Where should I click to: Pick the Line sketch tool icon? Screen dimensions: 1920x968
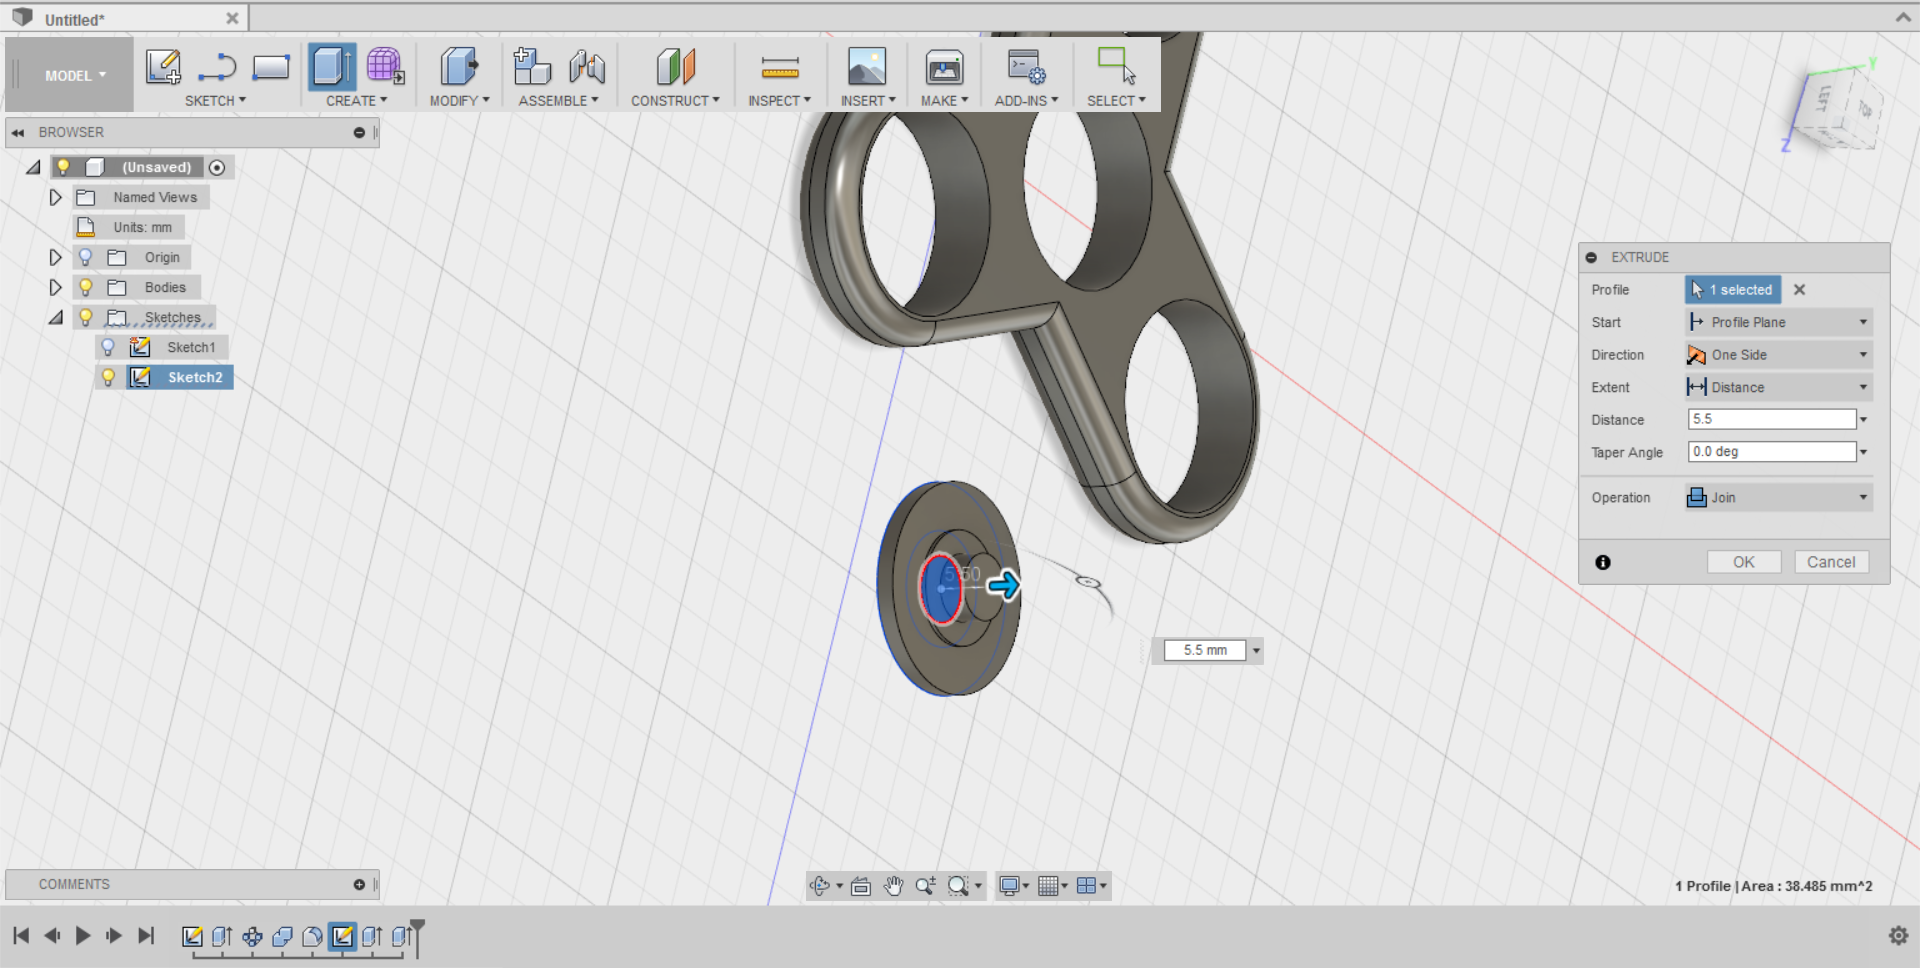click(217, 67)
